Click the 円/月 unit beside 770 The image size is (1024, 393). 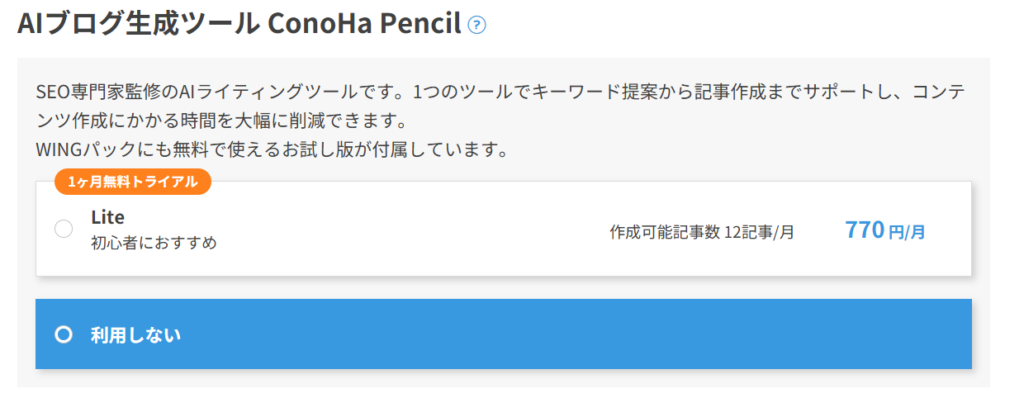(907, 232)
